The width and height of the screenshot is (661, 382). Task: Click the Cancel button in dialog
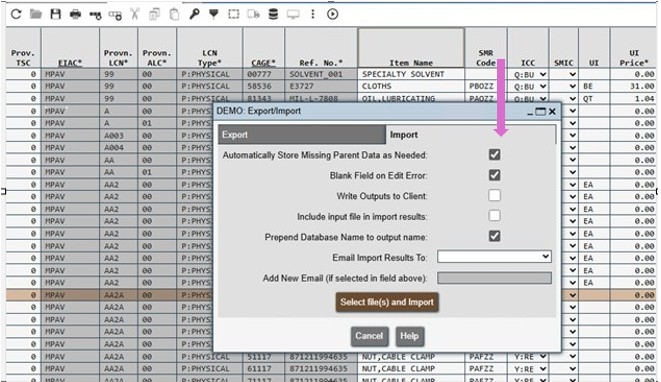click(369, 336)
